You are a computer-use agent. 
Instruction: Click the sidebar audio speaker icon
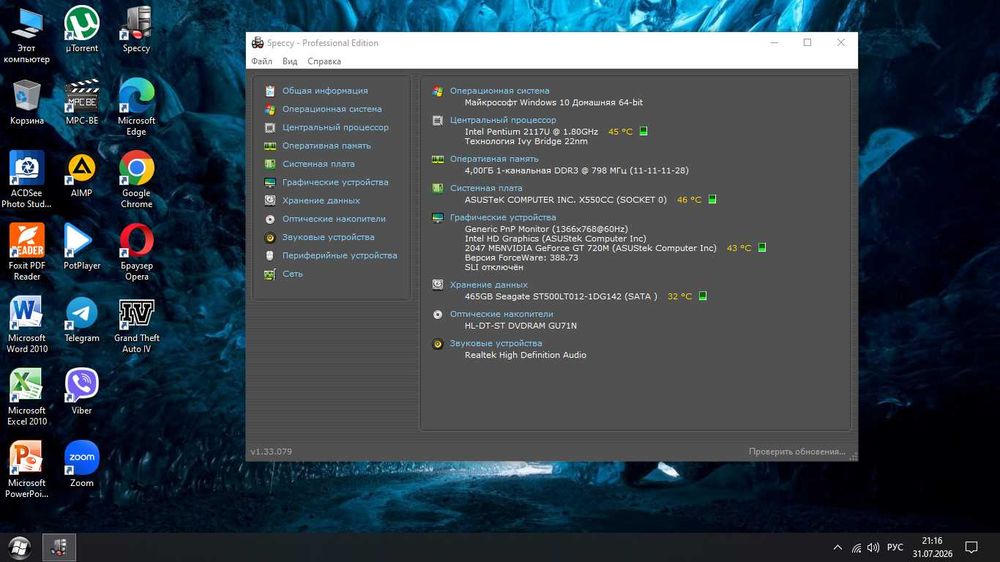pos(270,237)
